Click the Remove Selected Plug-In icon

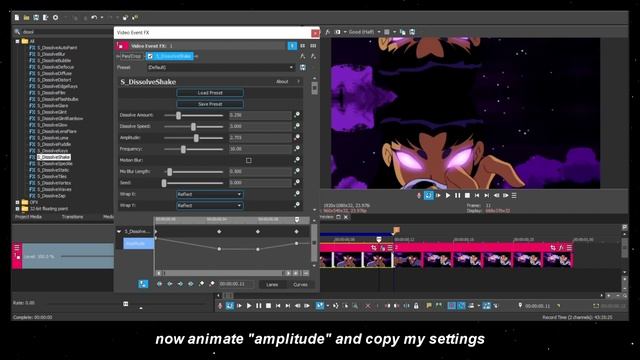[x=313, y=56]
